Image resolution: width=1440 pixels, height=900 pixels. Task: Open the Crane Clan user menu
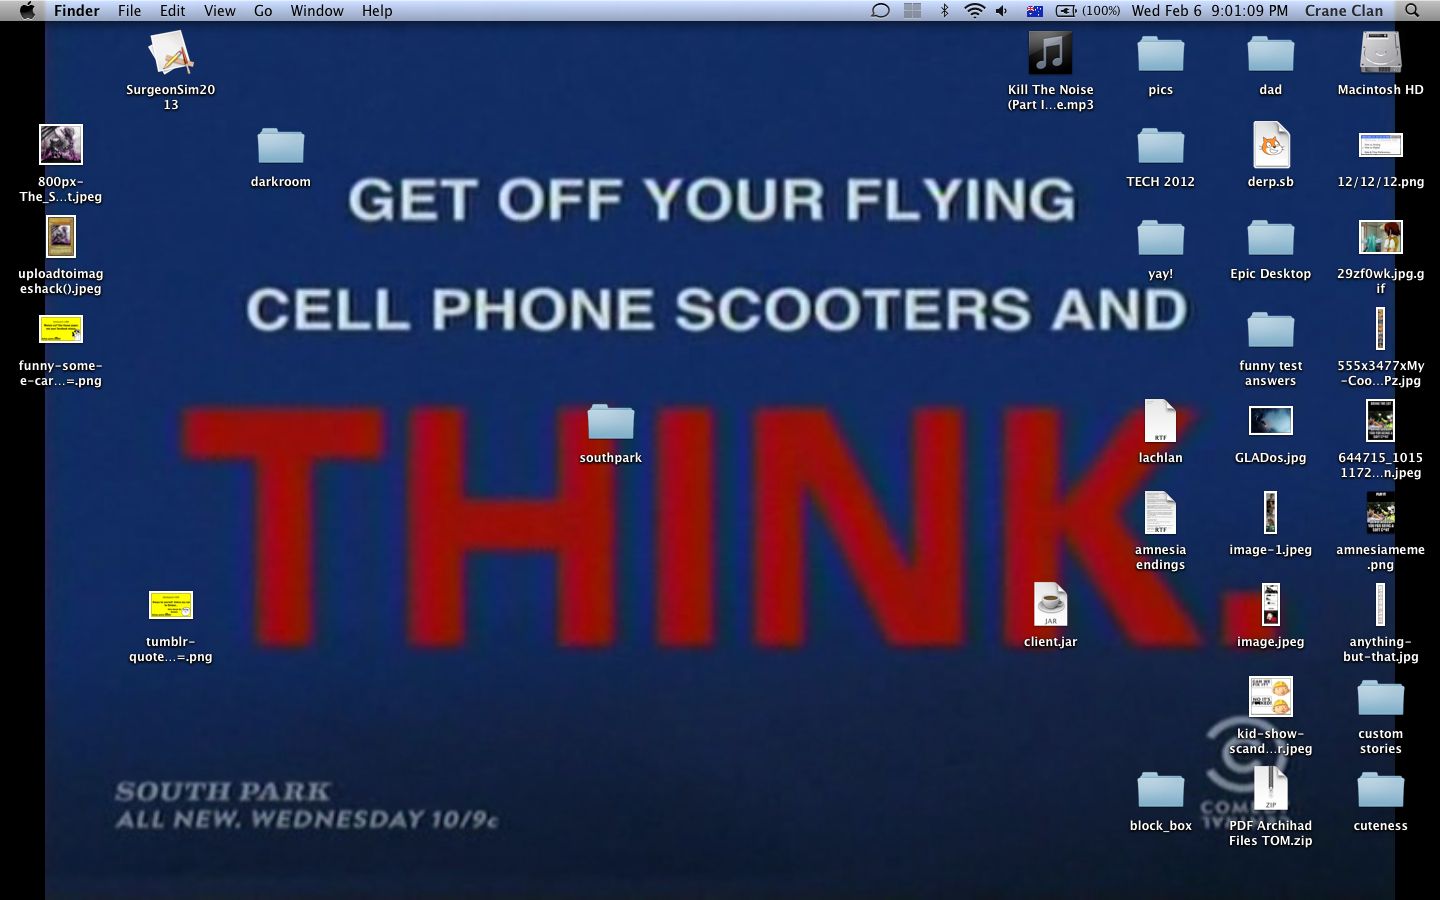point(1343,11)
